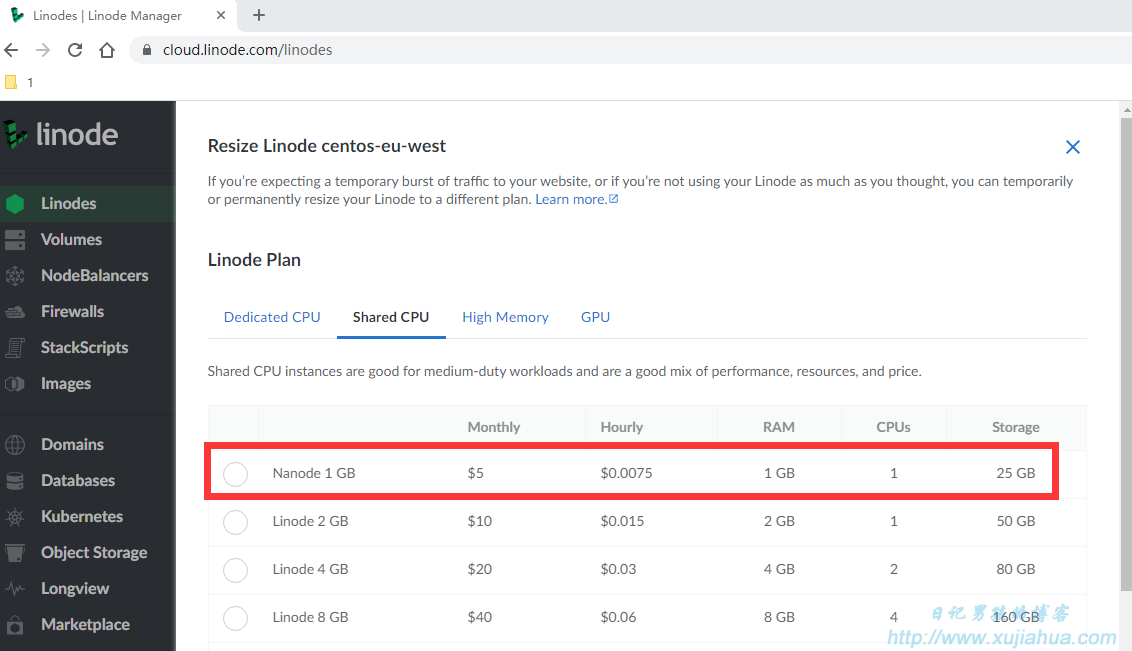Close the Resize Linode dialog
This screenshot has width=1132, height=651.
(1073, 147)
